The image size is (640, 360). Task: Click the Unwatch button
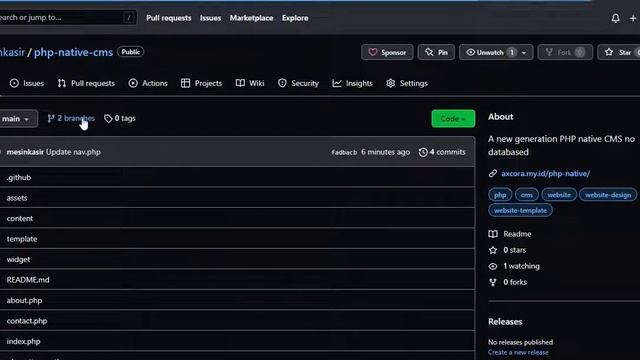(x=490, y=52)
